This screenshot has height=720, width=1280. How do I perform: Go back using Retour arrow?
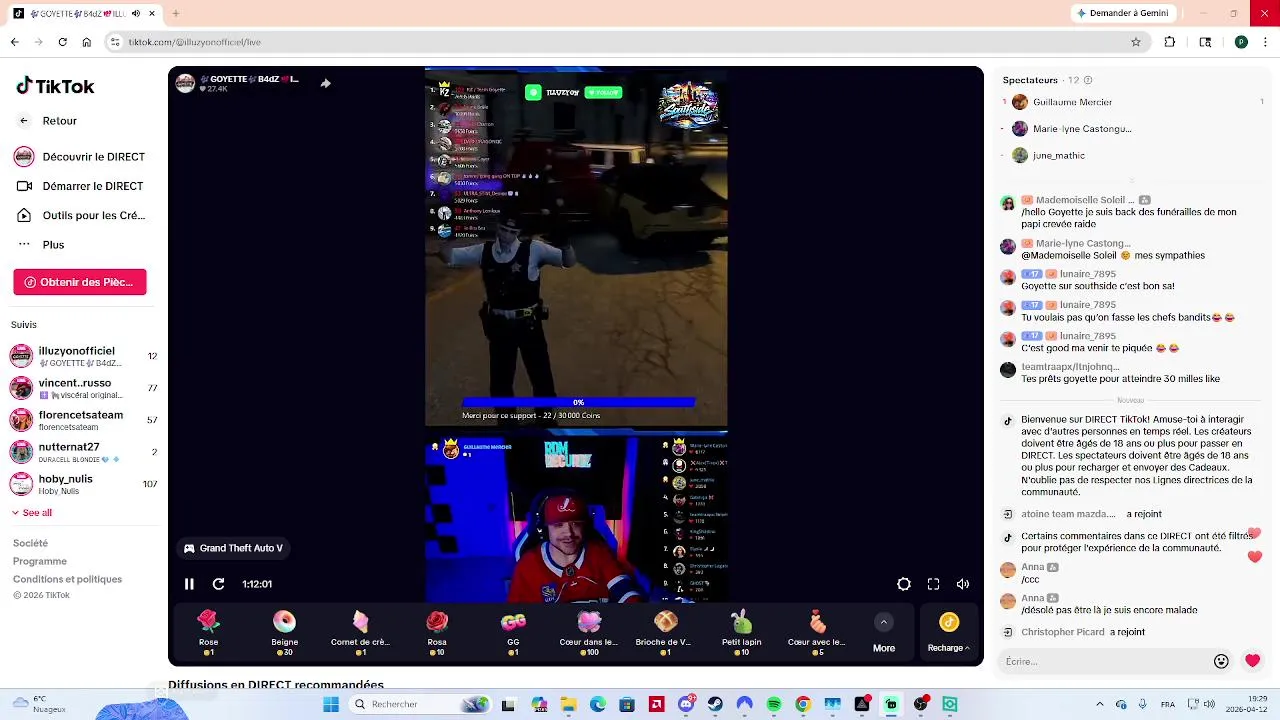(x=24, y=121)
